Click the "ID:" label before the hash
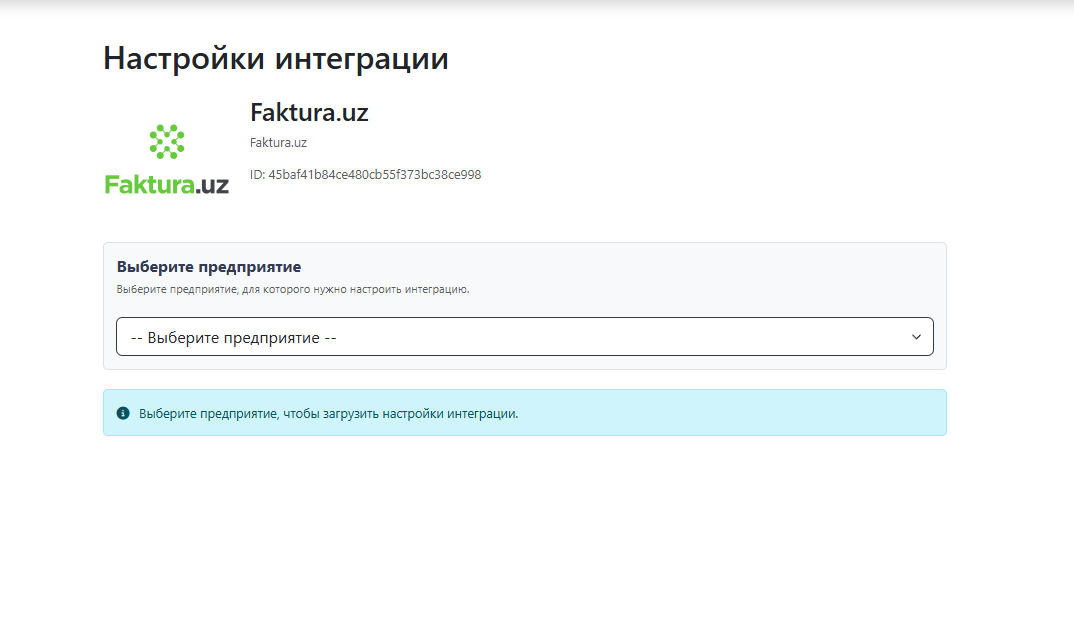The height and width of the screenshot is (627, 1074). click(x=257, y=175)
